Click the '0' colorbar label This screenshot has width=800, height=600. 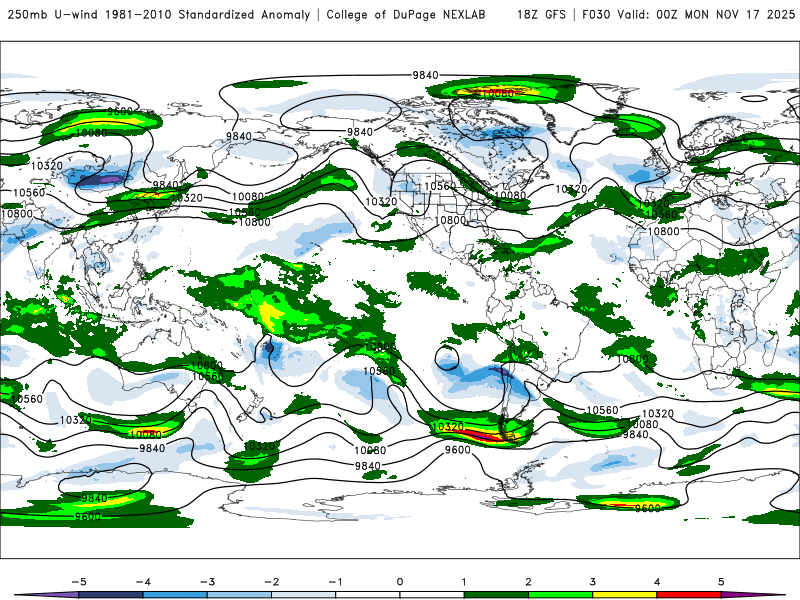[x=400, y=582]
